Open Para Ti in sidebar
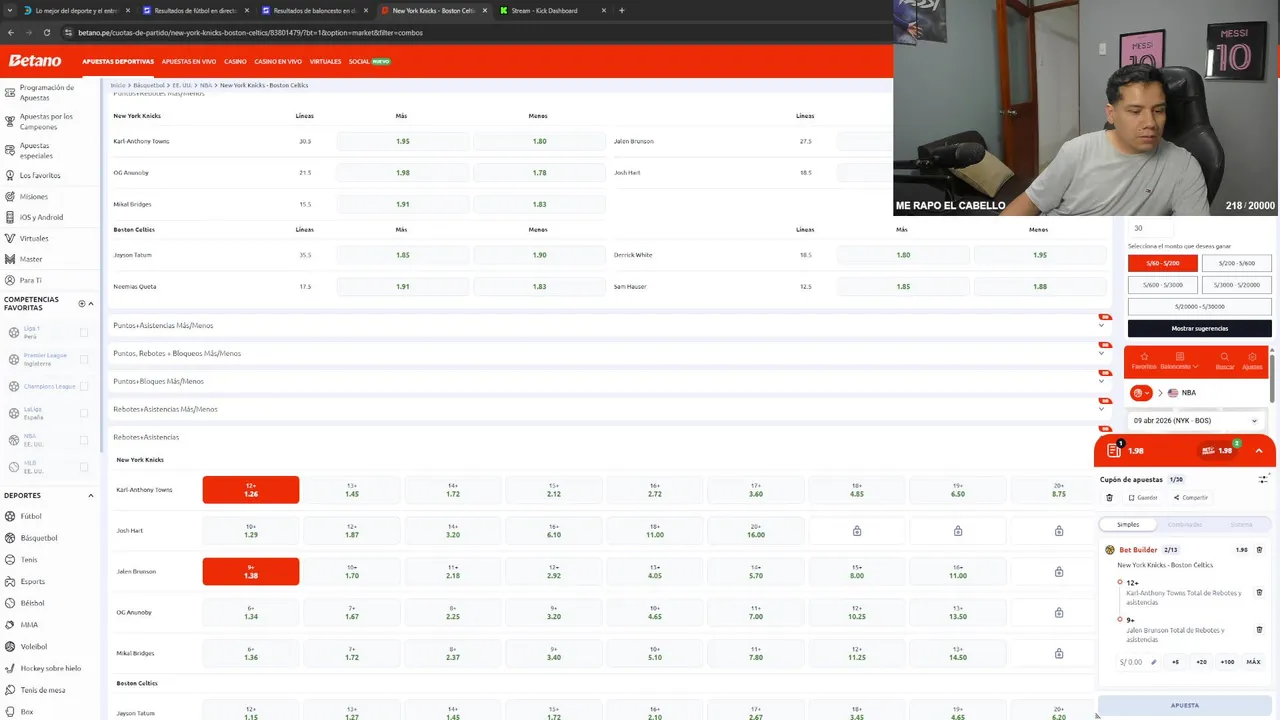 click(x=30, y=280)
